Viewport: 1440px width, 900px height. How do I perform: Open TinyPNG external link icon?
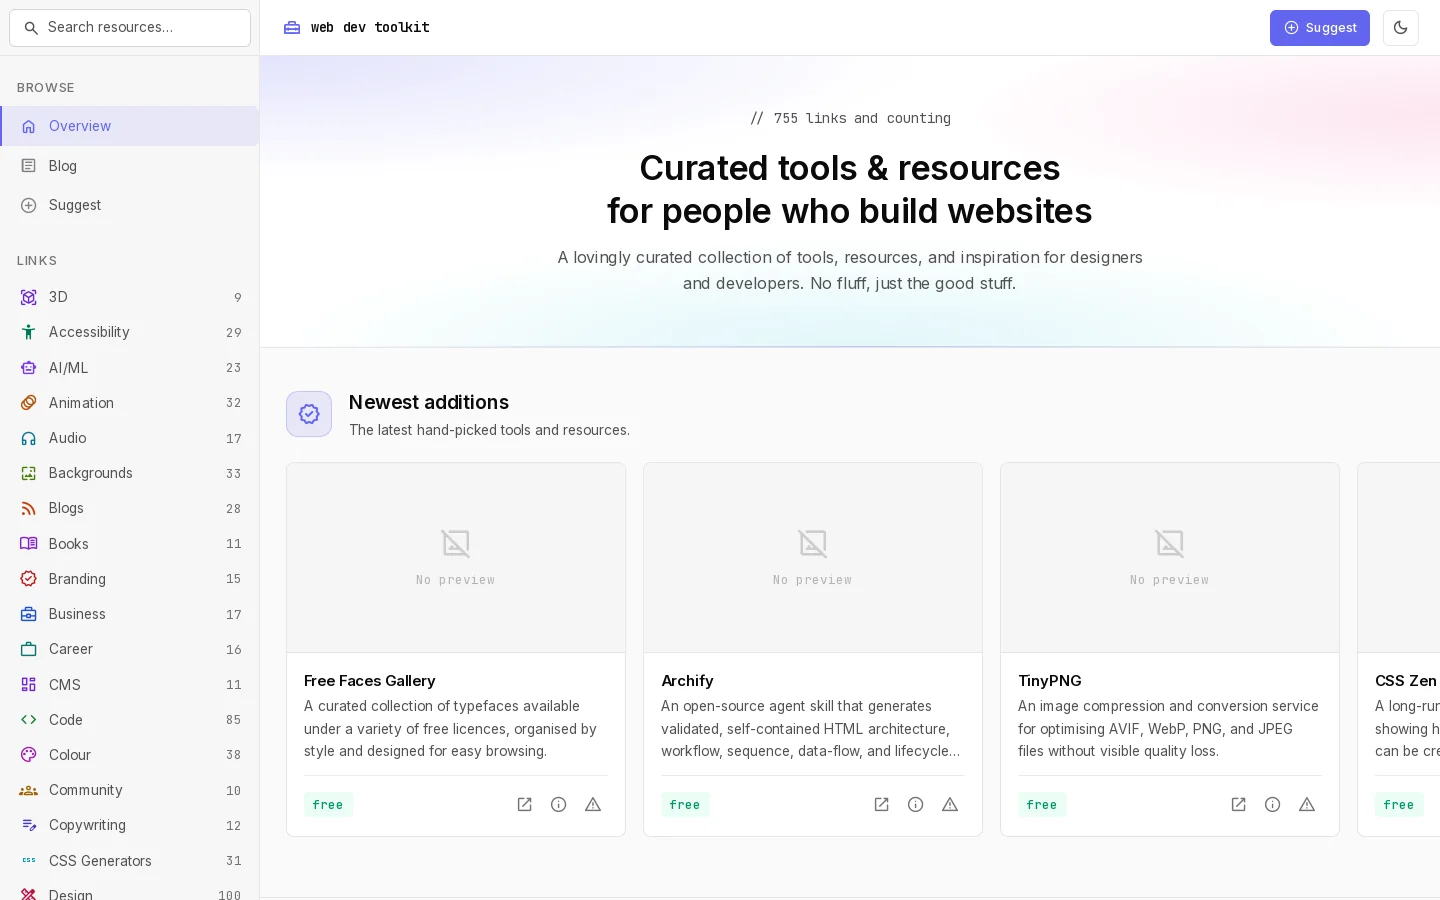(1239, 805)
